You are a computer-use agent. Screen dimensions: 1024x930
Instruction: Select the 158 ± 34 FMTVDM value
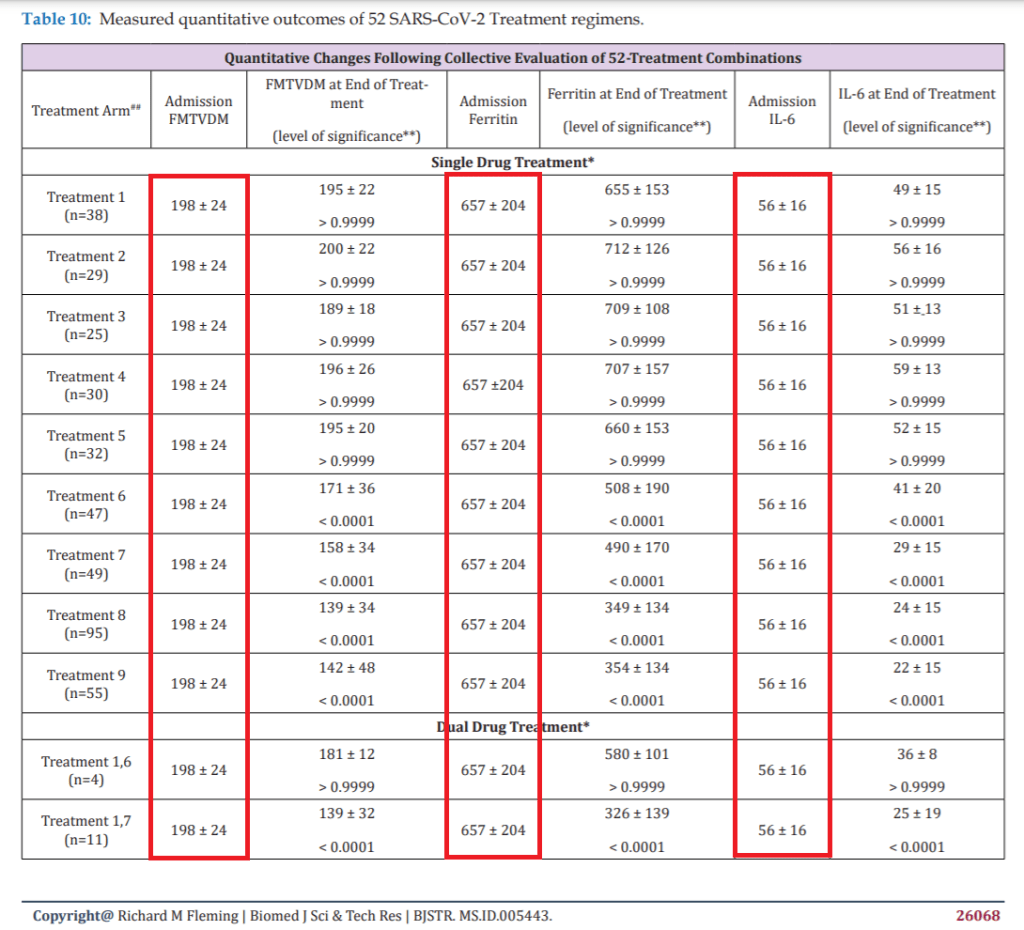(347, 548)
